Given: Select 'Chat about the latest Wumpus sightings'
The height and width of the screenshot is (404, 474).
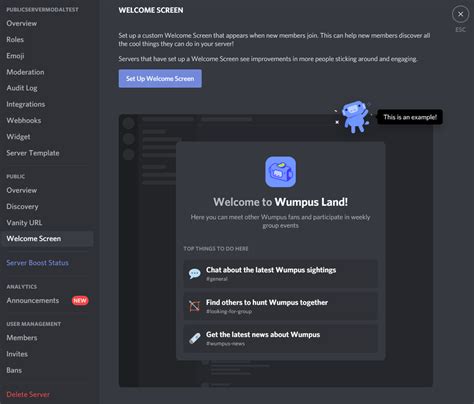Looking at the screenshot, I should tap(281, 274).
